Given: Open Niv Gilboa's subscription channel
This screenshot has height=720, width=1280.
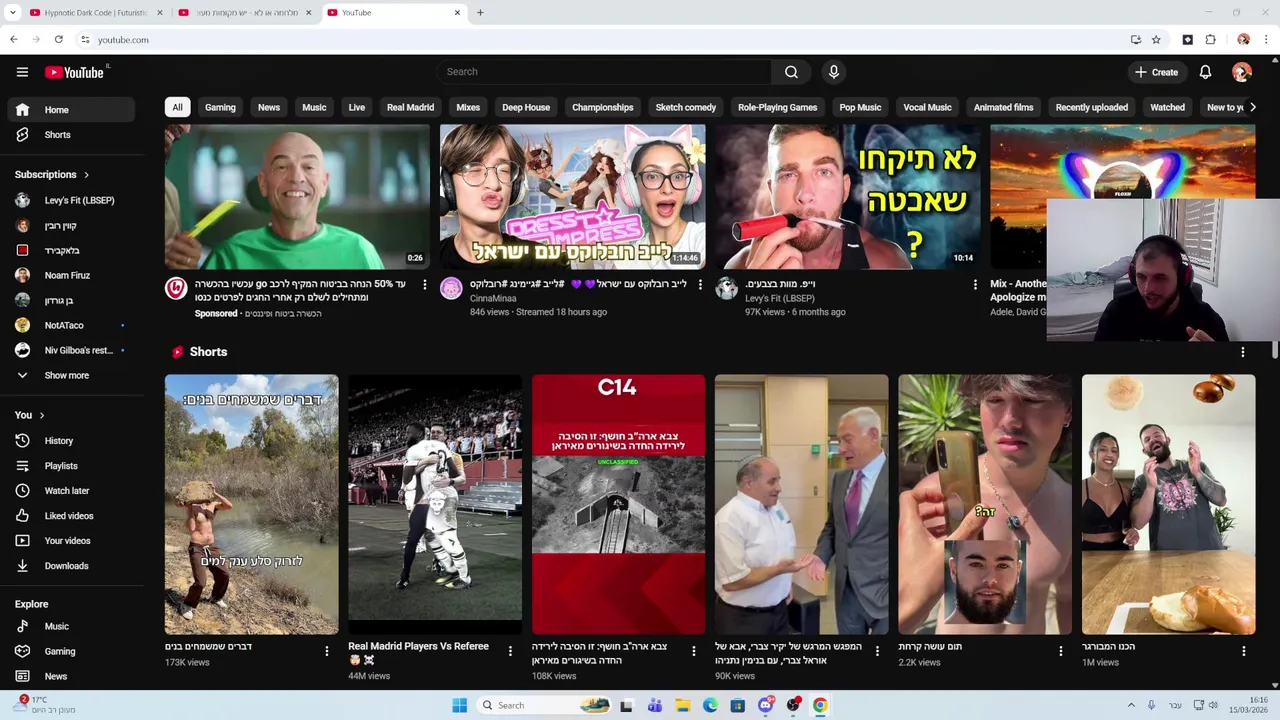Looking at the screenshot, I should tap(70, 350).
